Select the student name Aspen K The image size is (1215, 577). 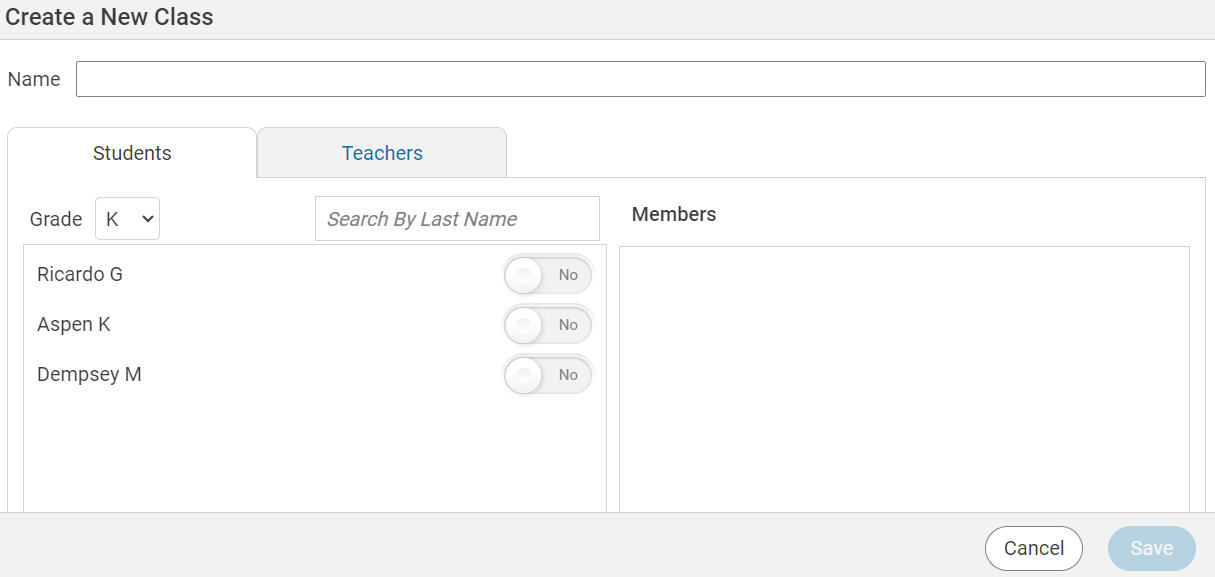click(74, 325)
